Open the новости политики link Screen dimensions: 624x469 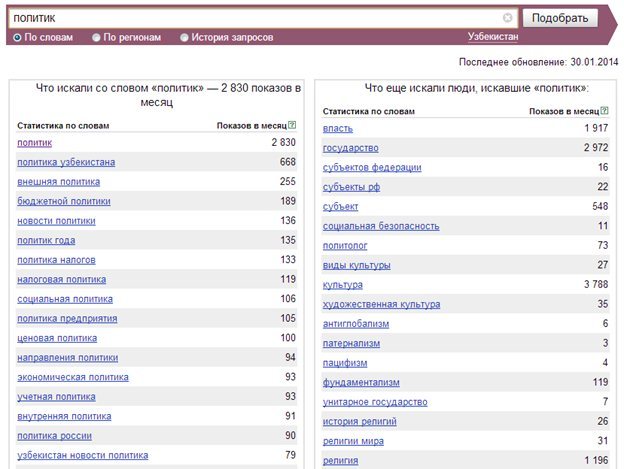(x=56, y=221)
